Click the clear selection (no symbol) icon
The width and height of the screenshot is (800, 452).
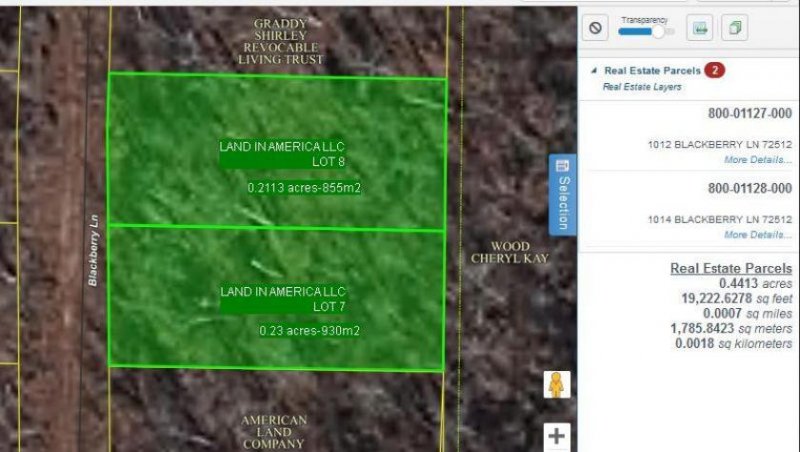click(x=595, y=28)
